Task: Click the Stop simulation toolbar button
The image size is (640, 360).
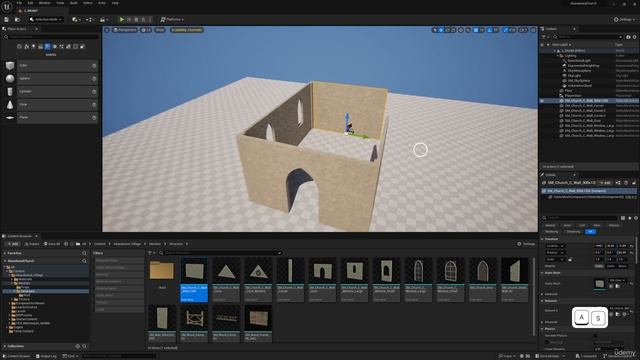Action: pos(136,19)
